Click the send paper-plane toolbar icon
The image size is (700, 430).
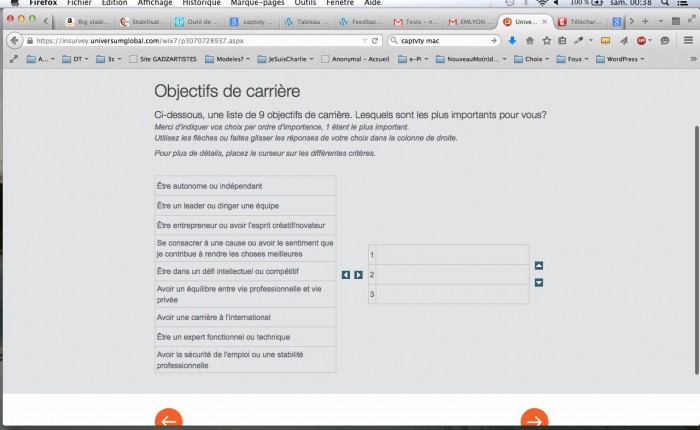click(x=624, y=41)
